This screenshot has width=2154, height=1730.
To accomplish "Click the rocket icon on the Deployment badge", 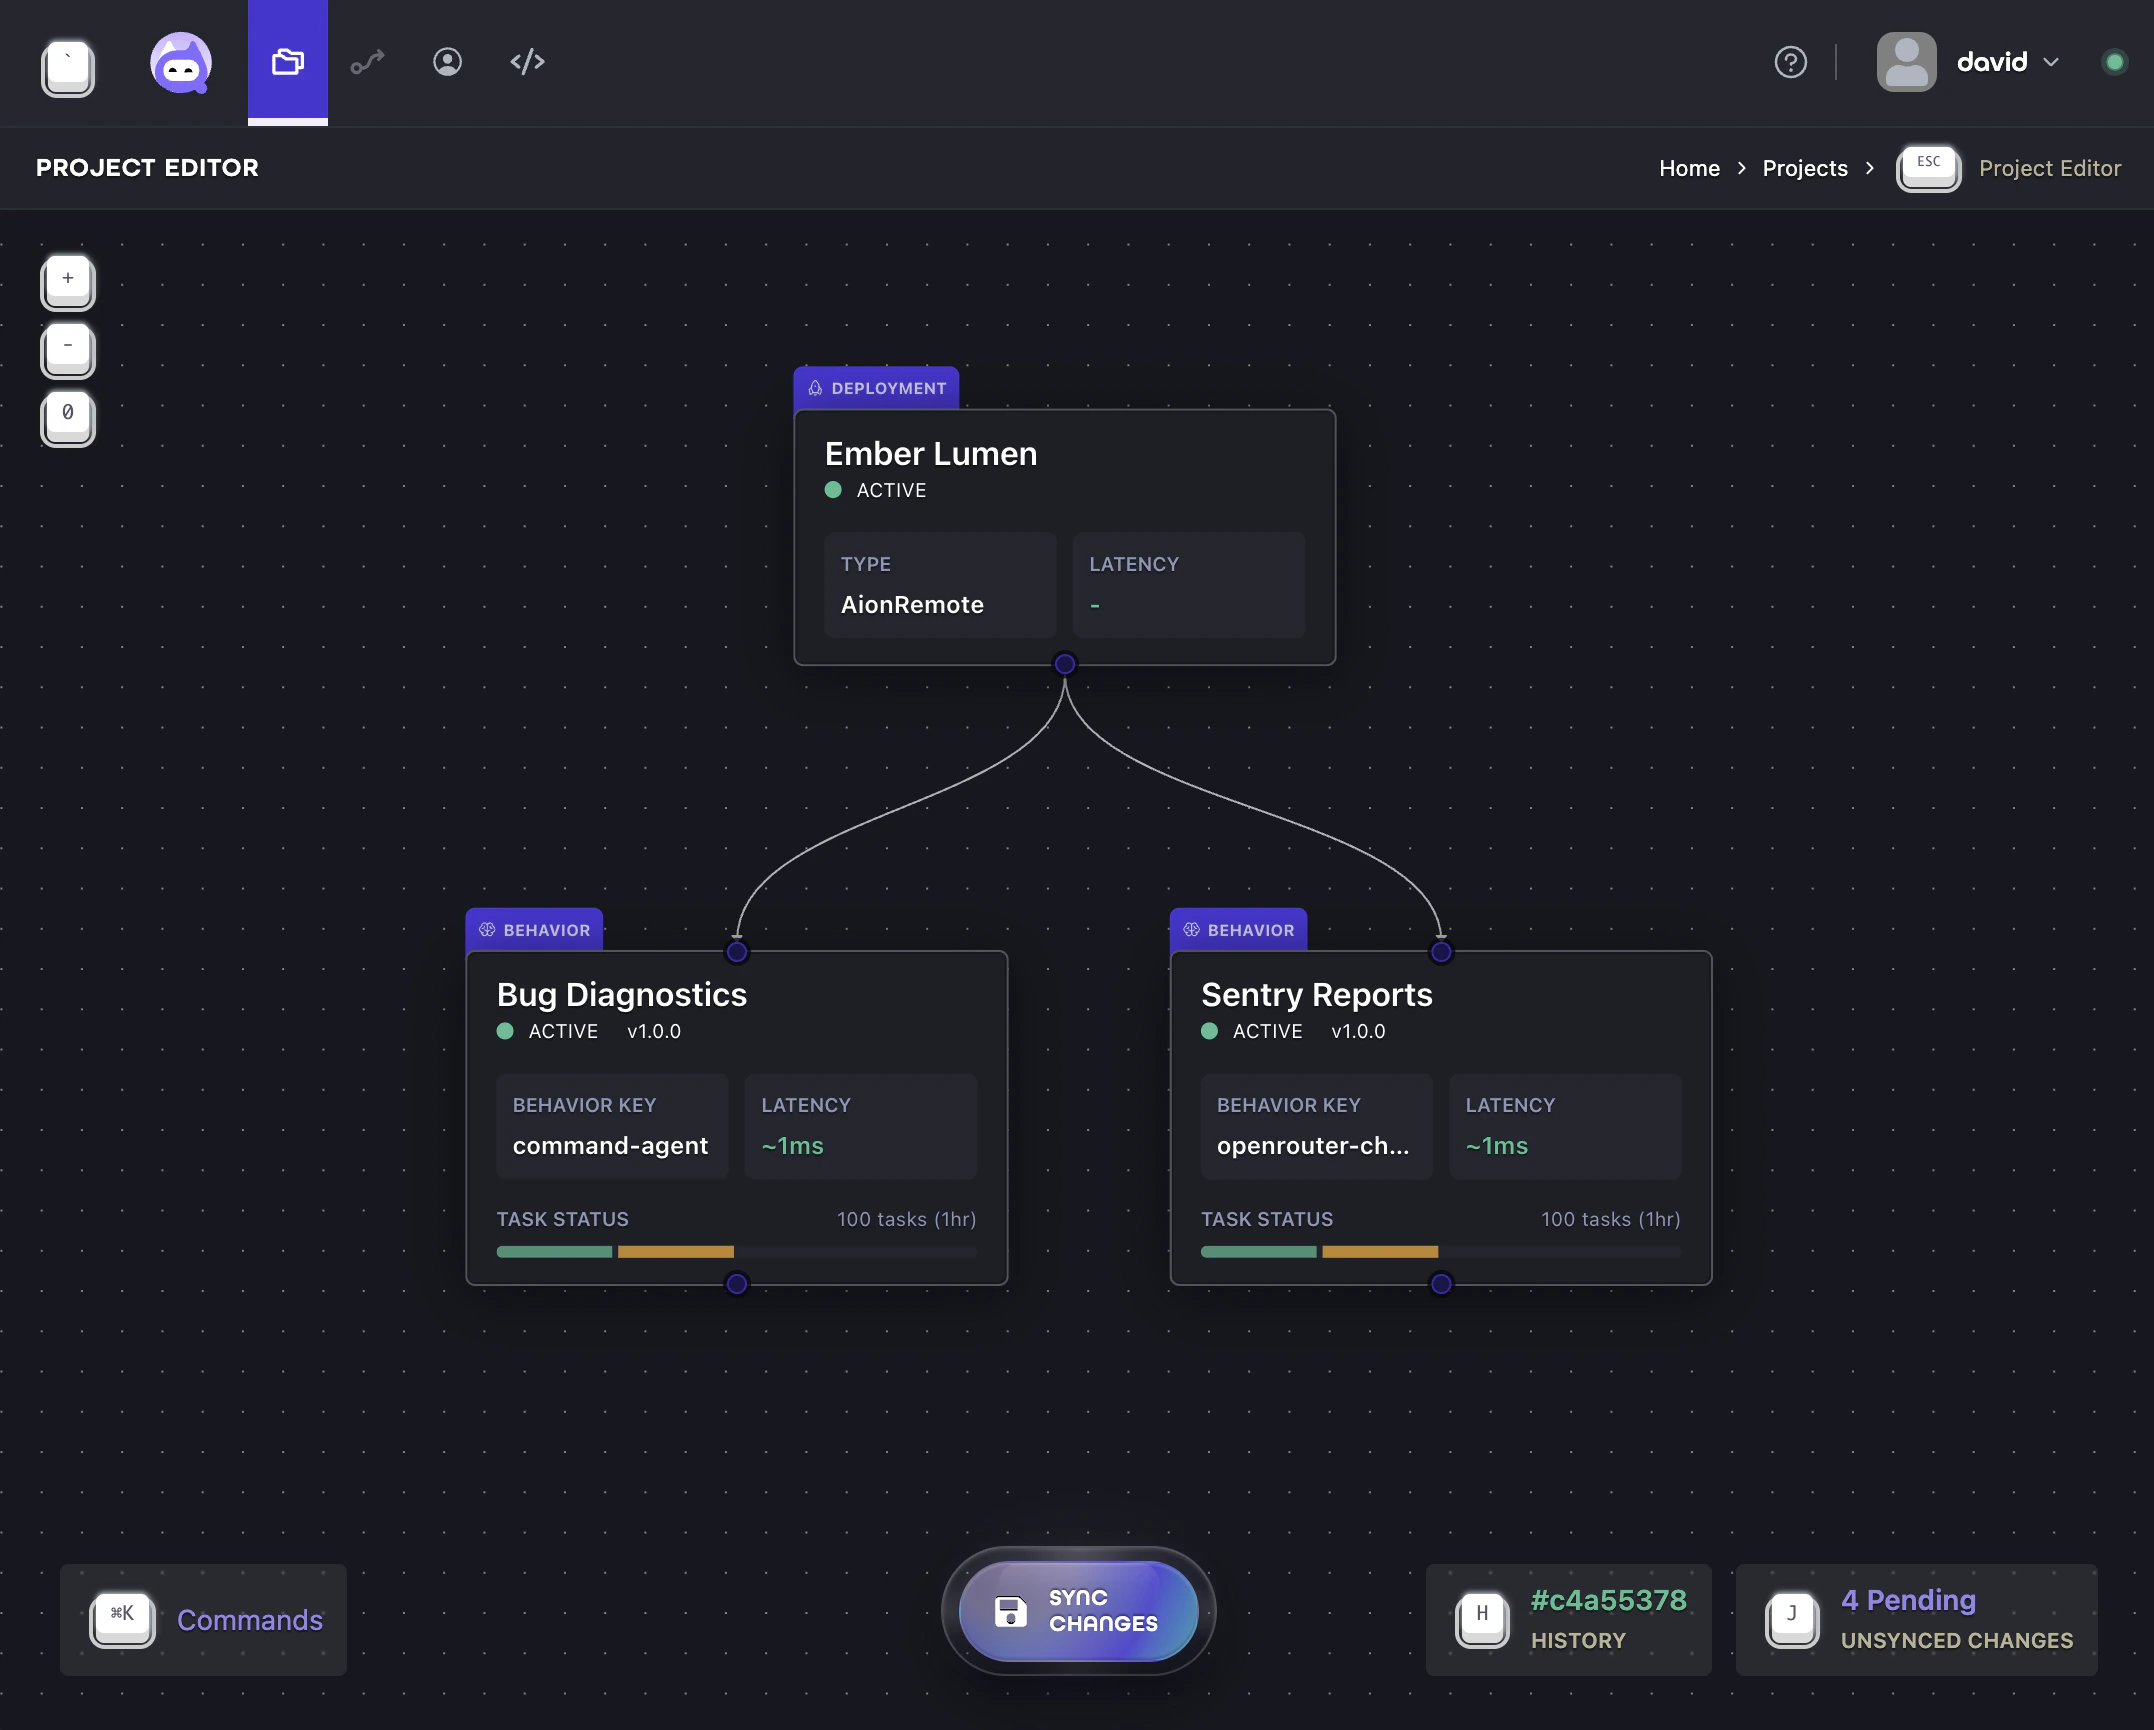I will 815,387.
